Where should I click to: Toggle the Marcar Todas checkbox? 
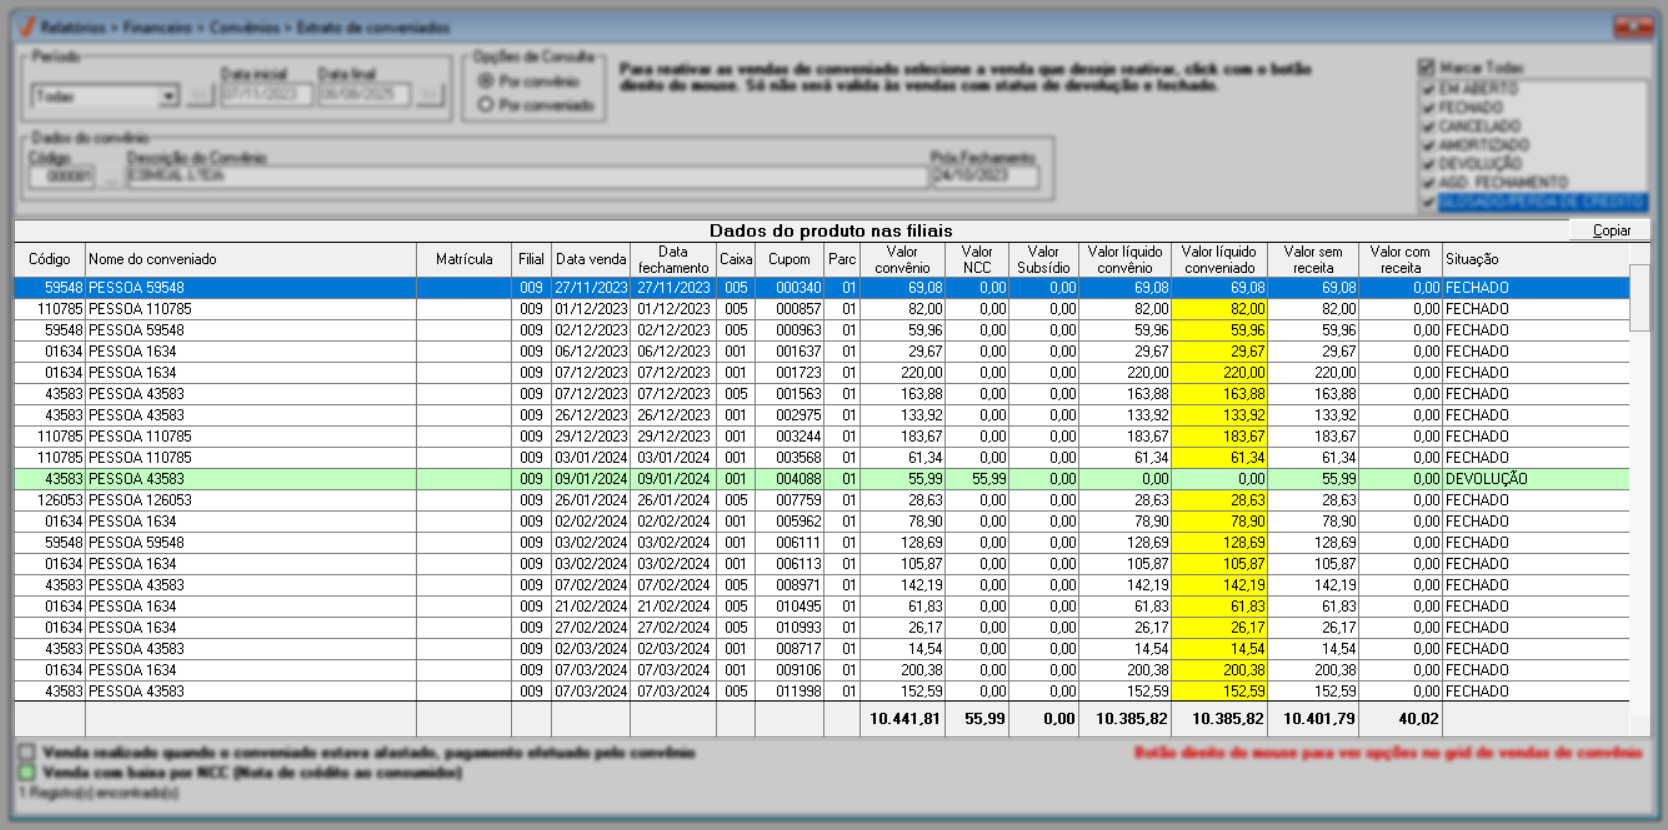(x=1427, y=67)
